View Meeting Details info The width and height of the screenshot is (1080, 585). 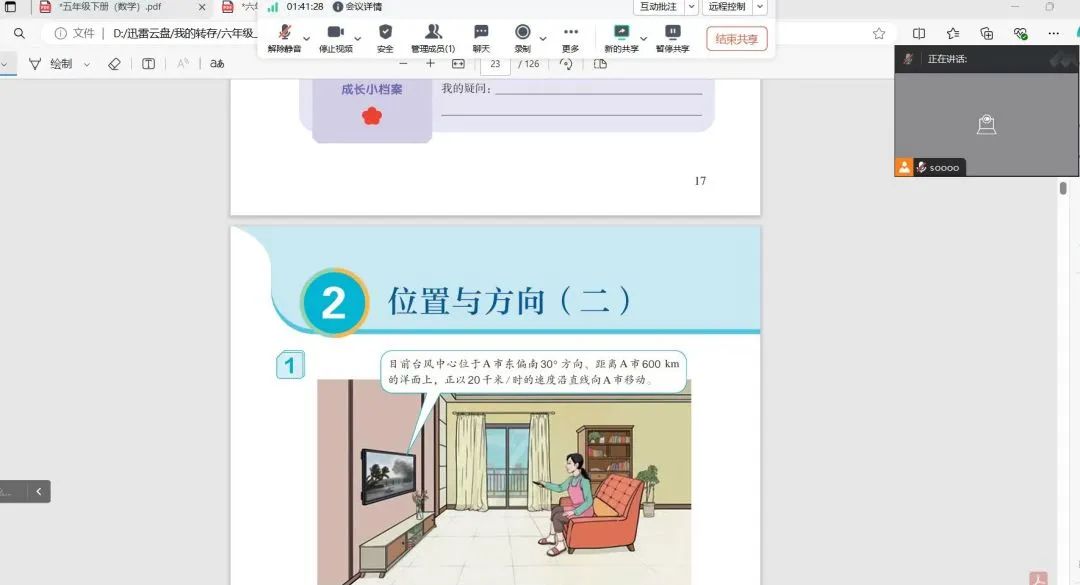coord(357,7)
